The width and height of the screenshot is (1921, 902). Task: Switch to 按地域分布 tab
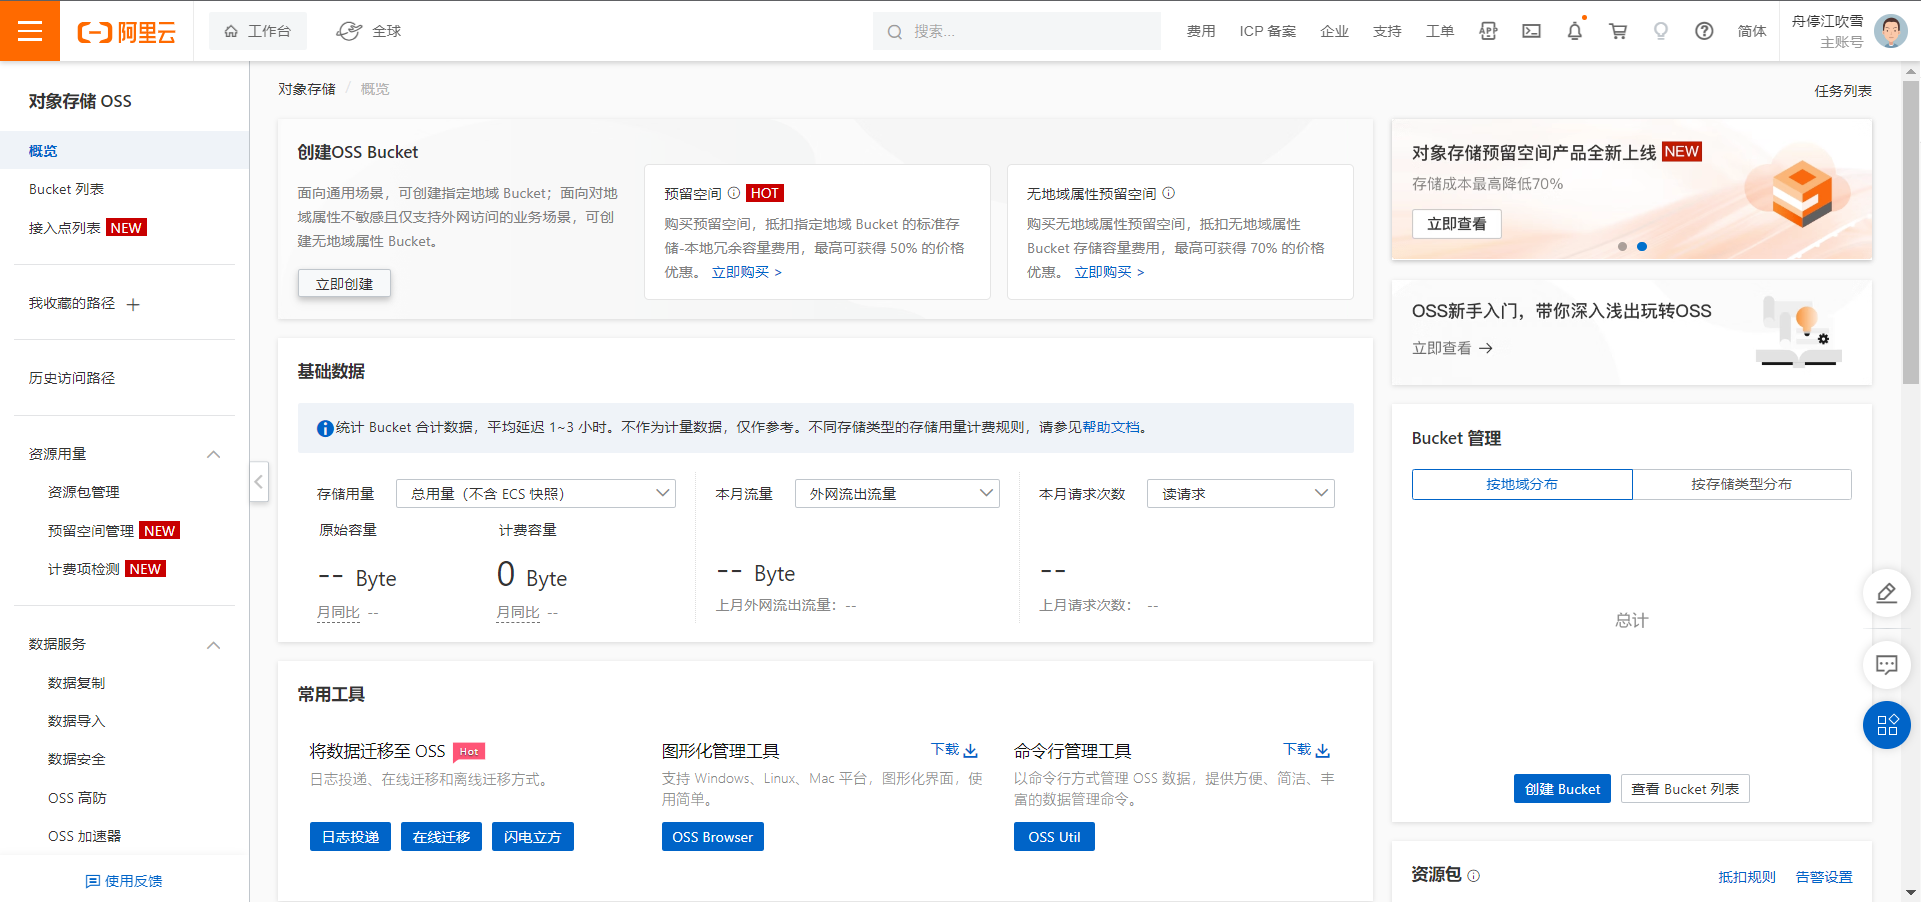[x=1522, y=484]
